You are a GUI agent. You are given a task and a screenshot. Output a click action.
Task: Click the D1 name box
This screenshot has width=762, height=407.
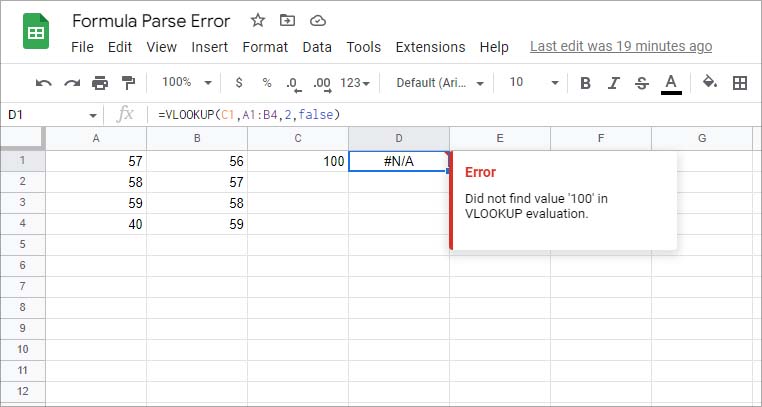point(46,115)
